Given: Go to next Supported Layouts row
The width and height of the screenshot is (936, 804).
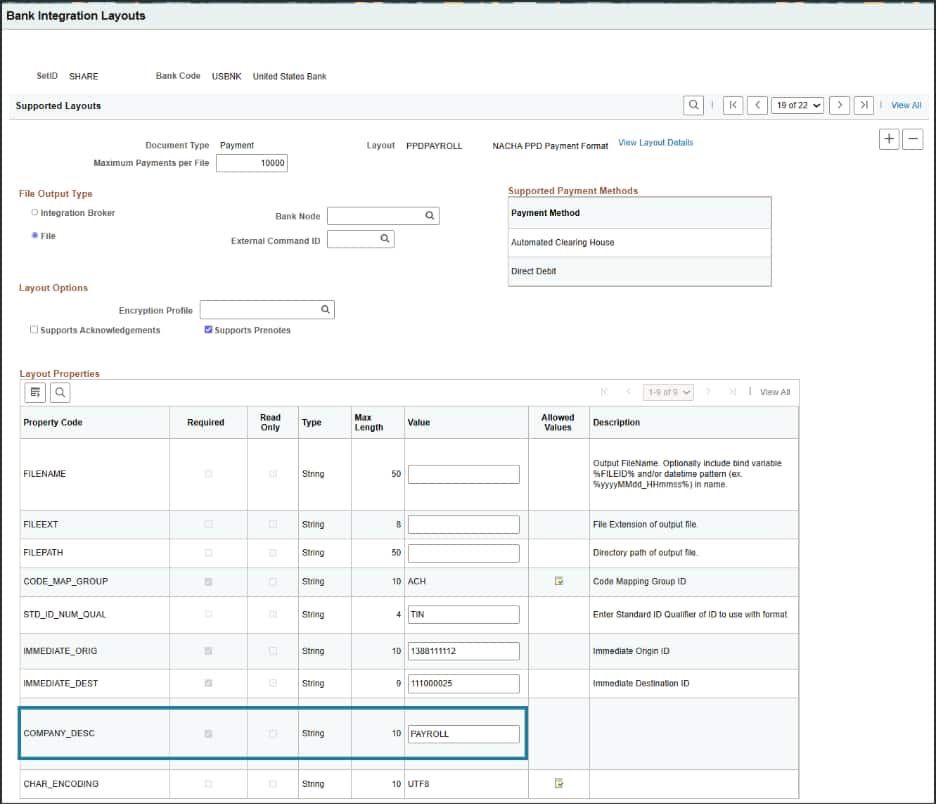Looking at the screenshot, I should (839, 105).
